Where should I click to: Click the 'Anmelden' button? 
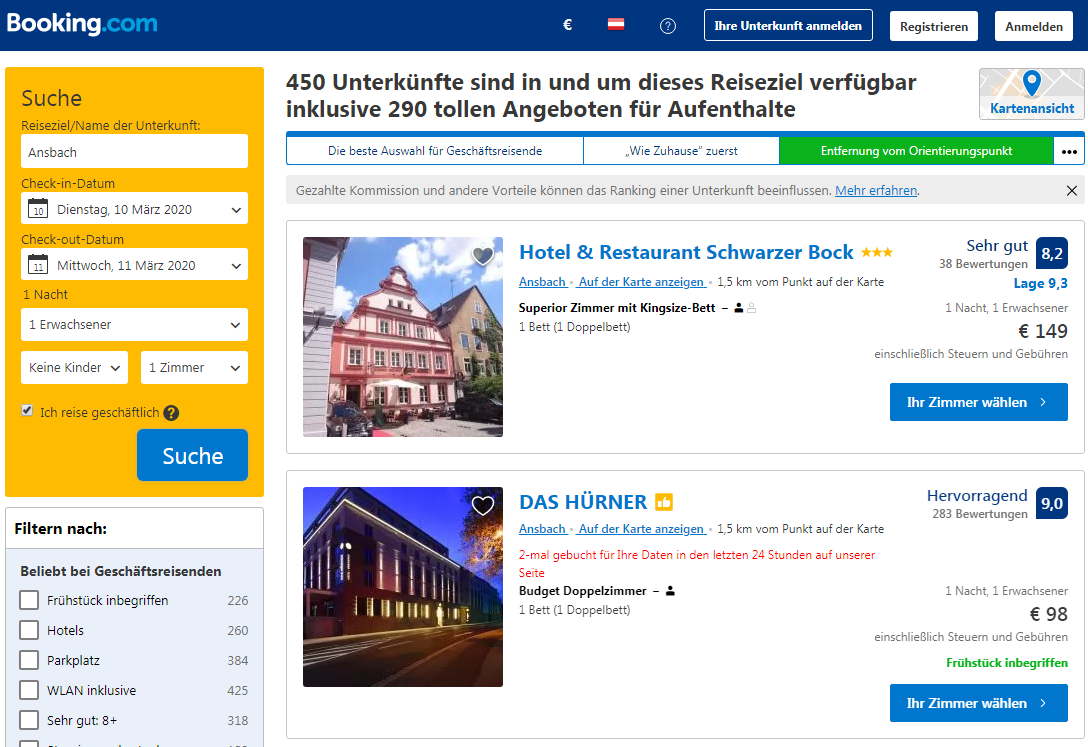(1034, 26)
